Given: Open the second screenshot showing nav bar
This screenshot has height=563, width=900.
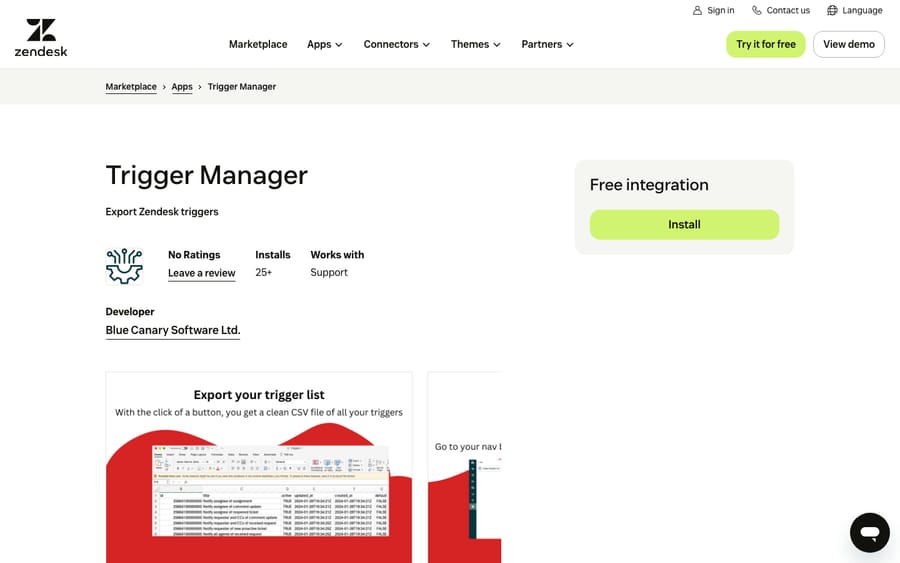Looking at the screenshot, I should tap(464, 467).
